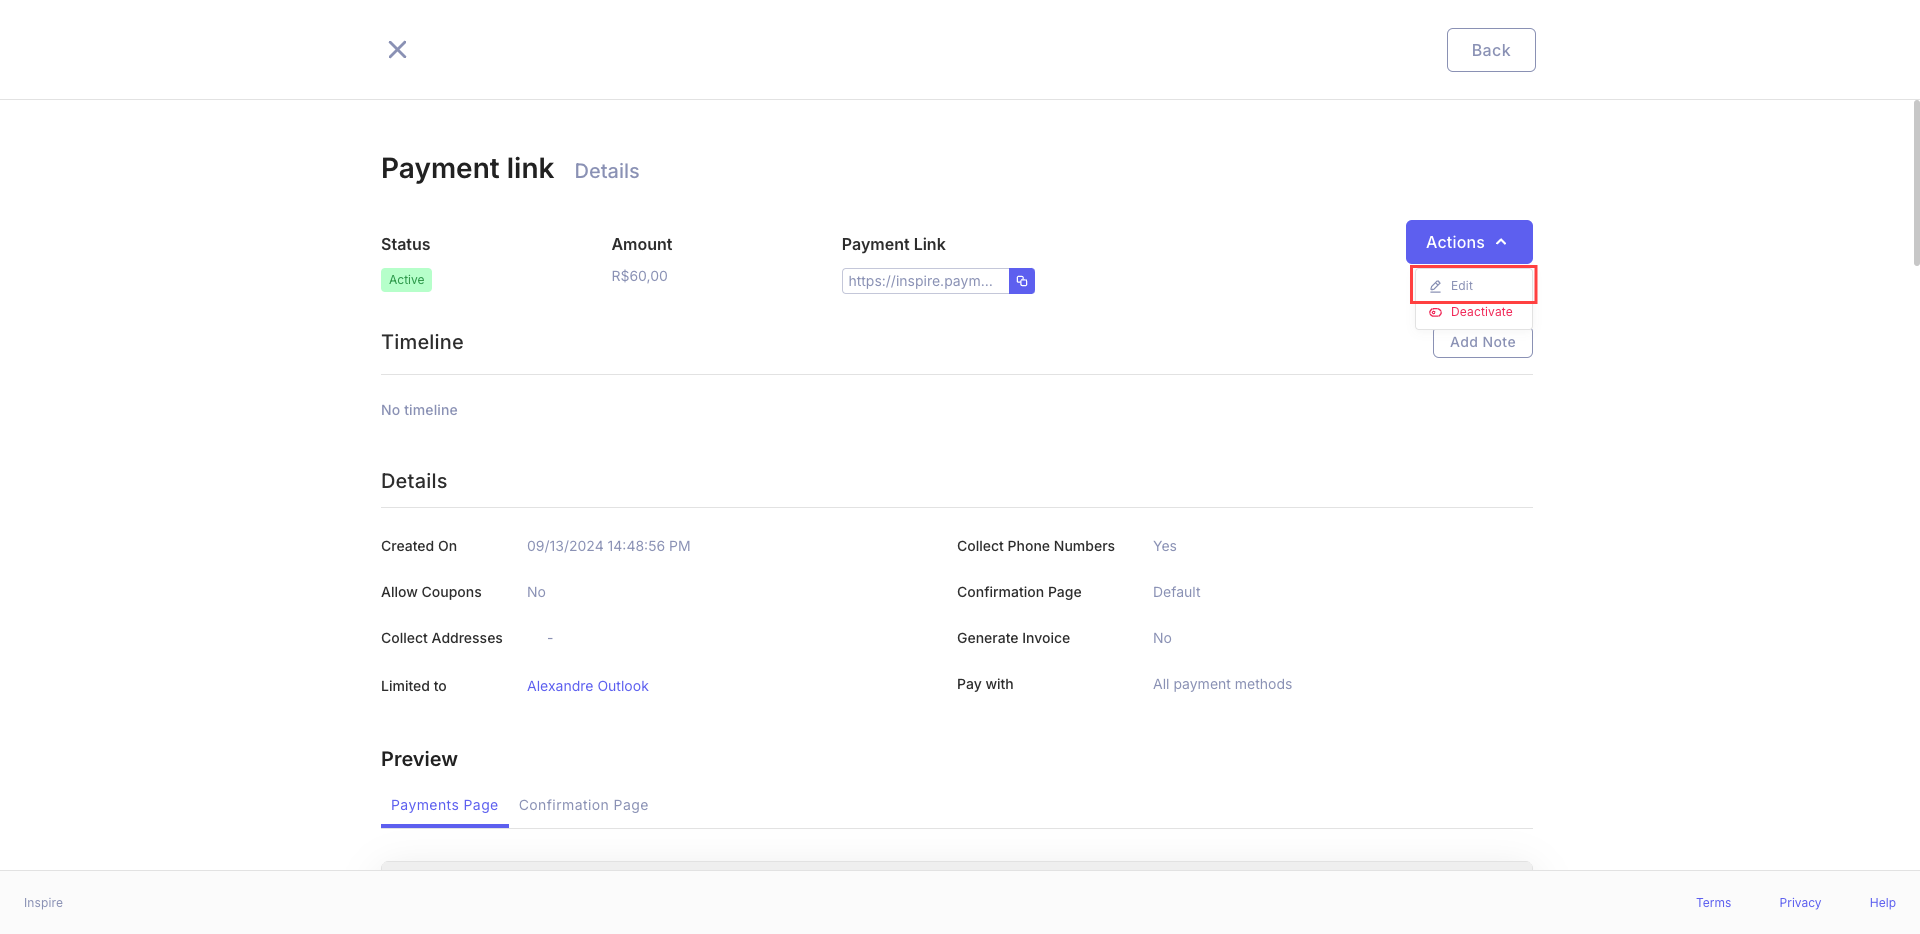Click the Add Note button
Viewport: 1920px width, 934px height.
pyautogui.click(x=1483, y=342)
